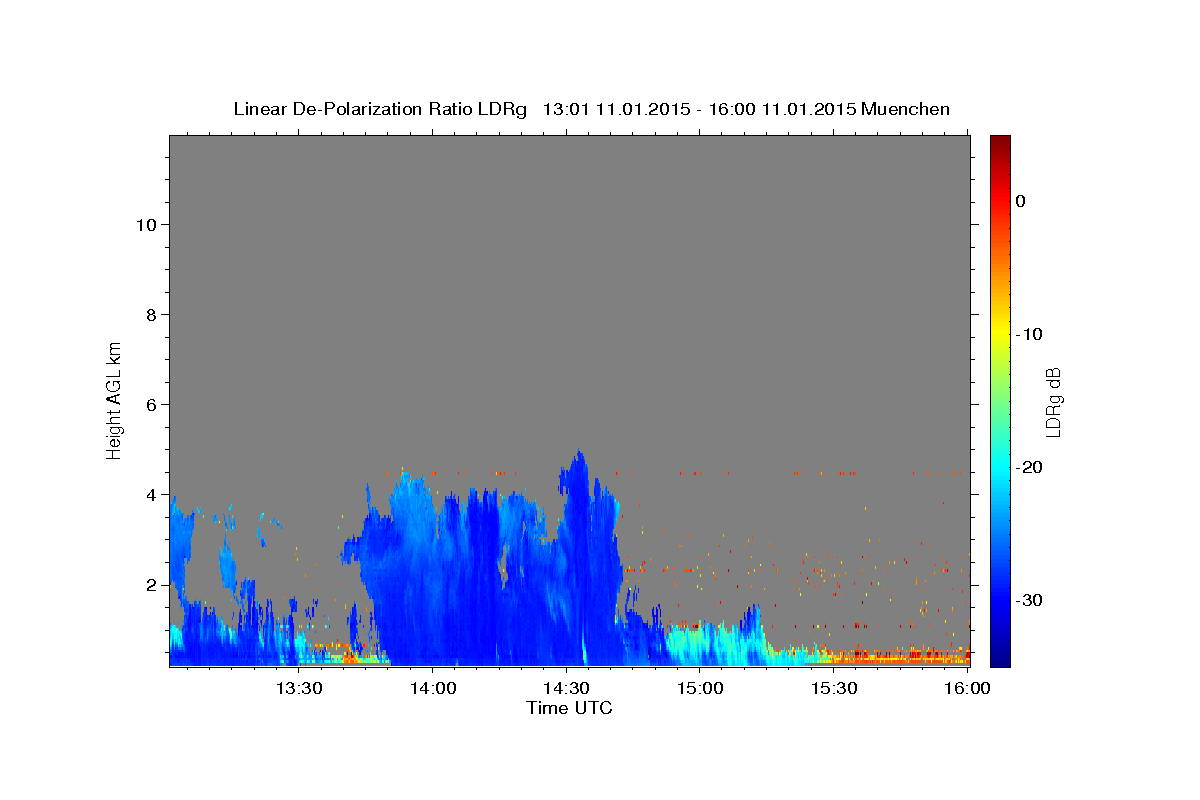
Task: Click the colorbar label '-10'
Action: coord(1029,334)
